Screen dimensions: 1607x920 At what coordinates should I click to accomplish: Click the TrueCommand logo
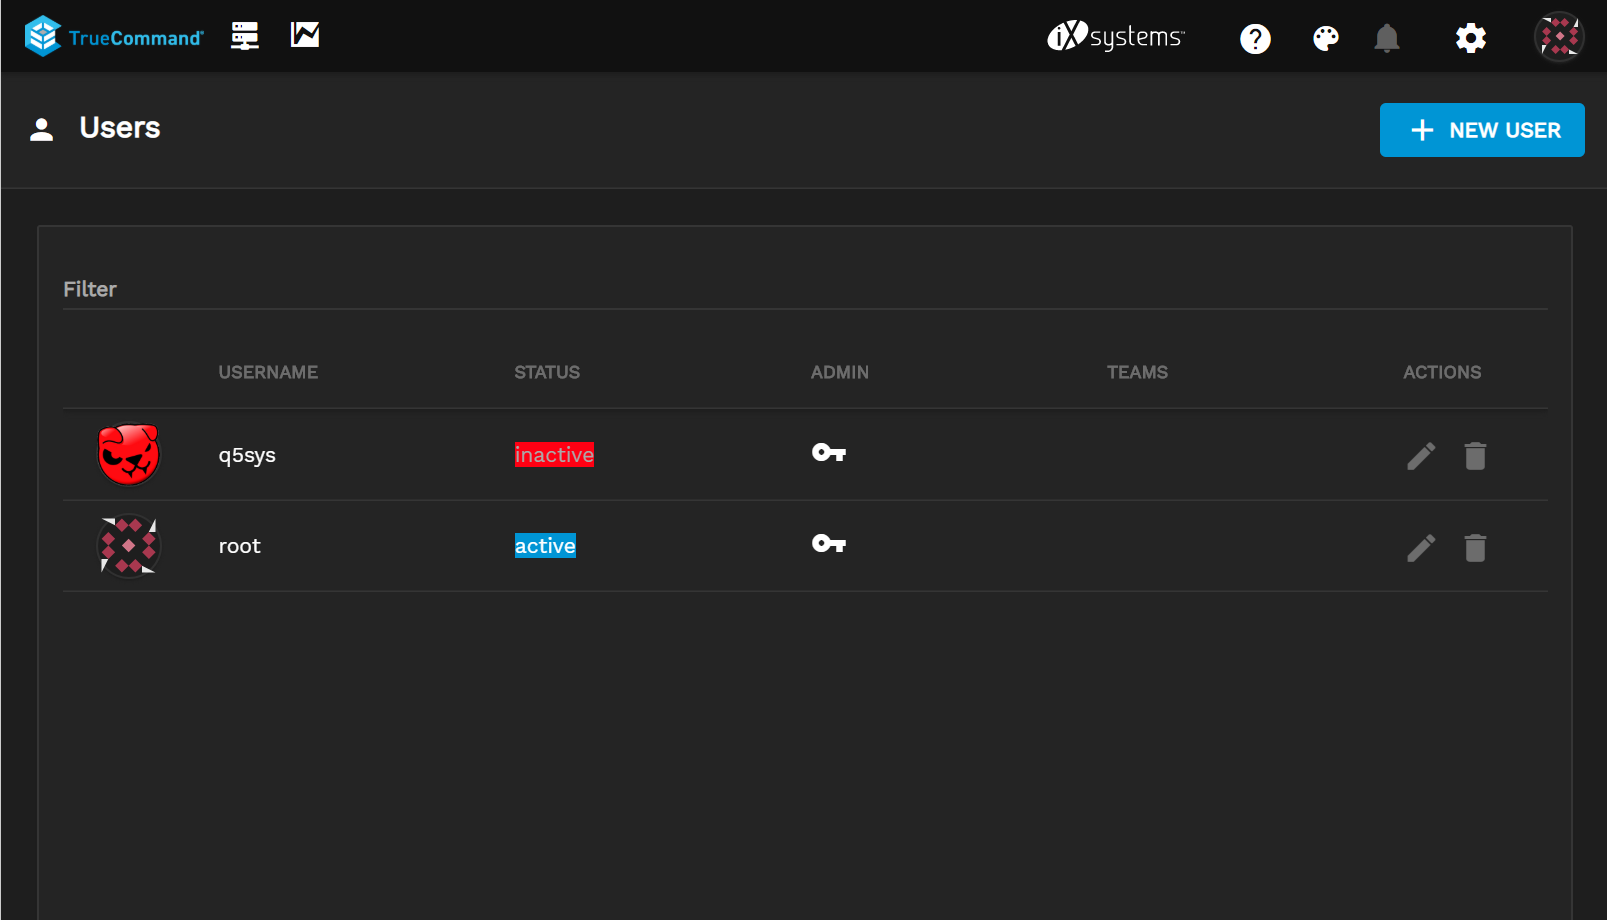tap(112, 35)
